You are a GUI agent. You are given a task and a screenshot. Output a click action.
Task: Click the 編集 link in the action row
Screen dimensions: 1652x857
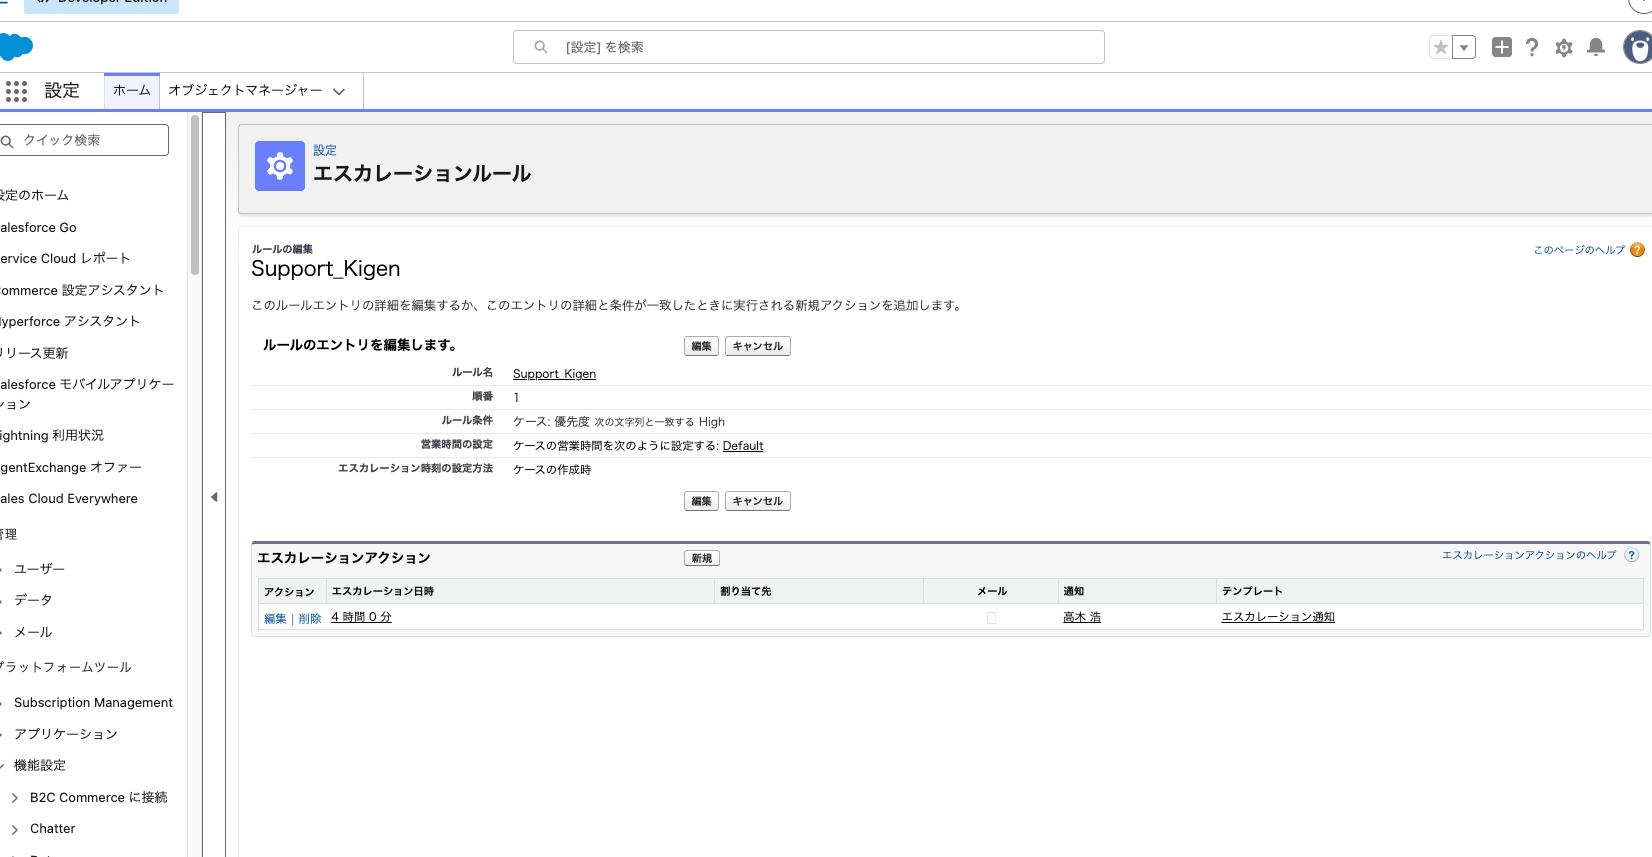point(275,619)
